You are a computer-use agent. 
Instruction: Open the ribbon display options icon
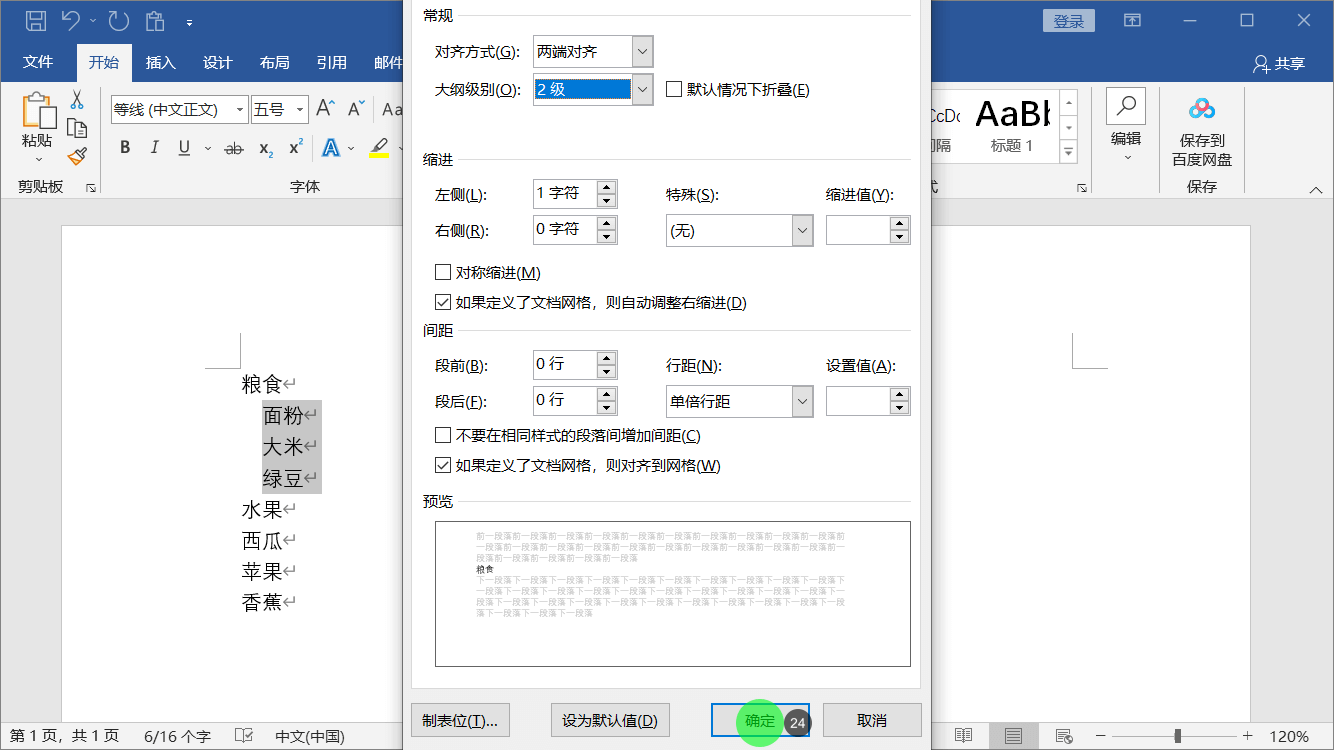[1132, 20]
